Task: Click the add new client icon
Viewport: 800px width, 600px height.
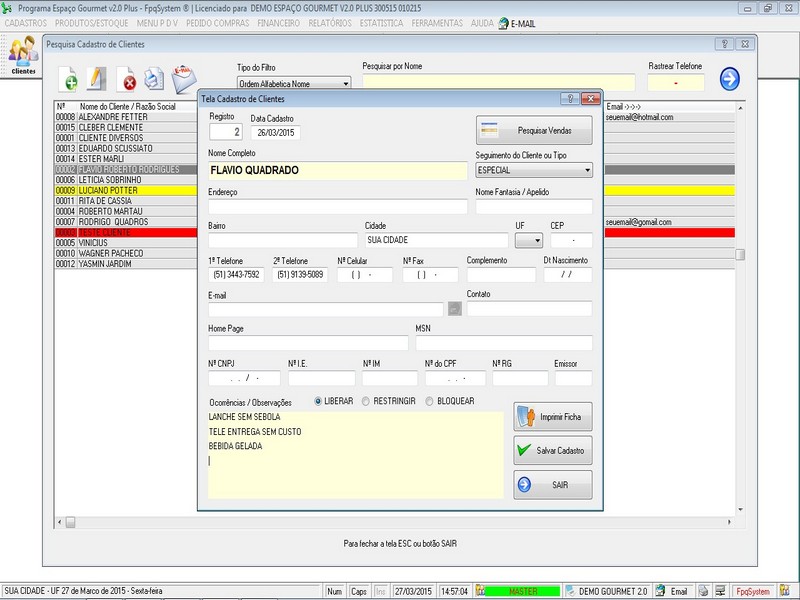Action: (69, 79)
